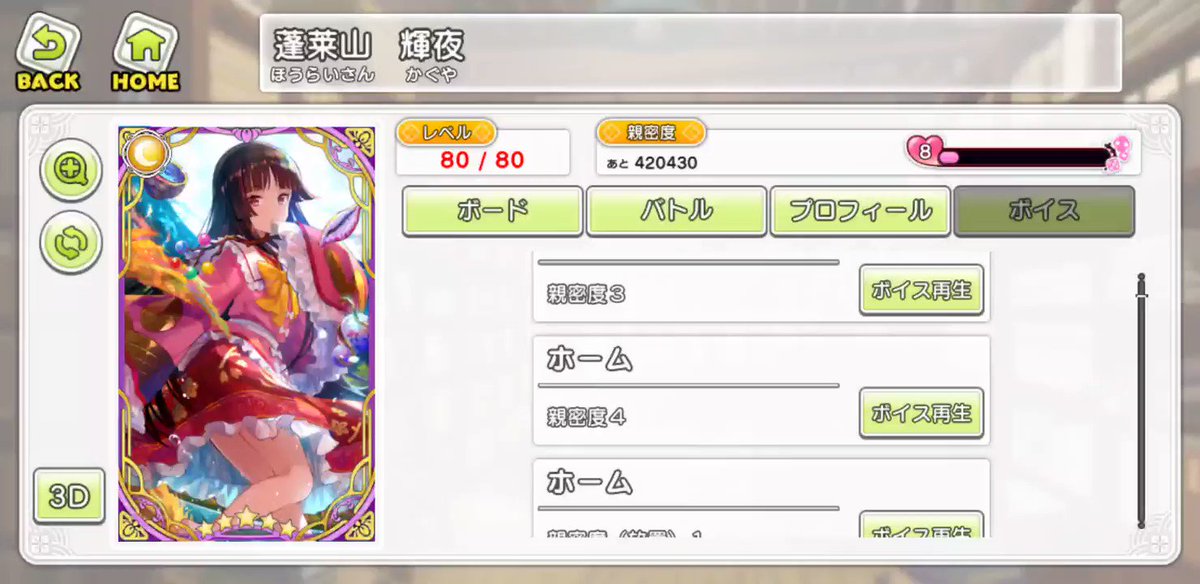Switch to the プロフィール tab
This screenshot has height=584, width=1200.
pos(860,211)
